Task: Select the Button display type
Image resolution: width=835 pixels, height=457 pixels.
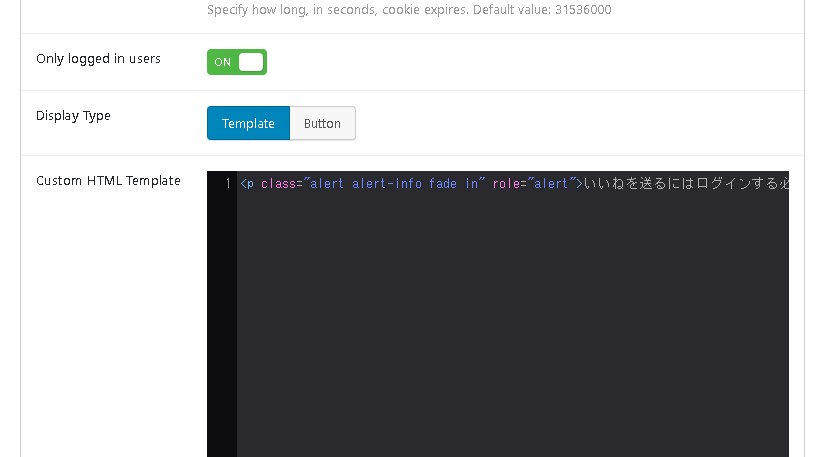Action: 322,123
